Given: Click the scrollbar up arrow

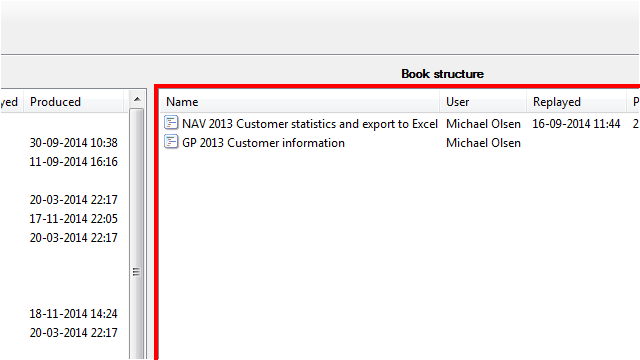Looking at the screenshot, I should (137, 99).
